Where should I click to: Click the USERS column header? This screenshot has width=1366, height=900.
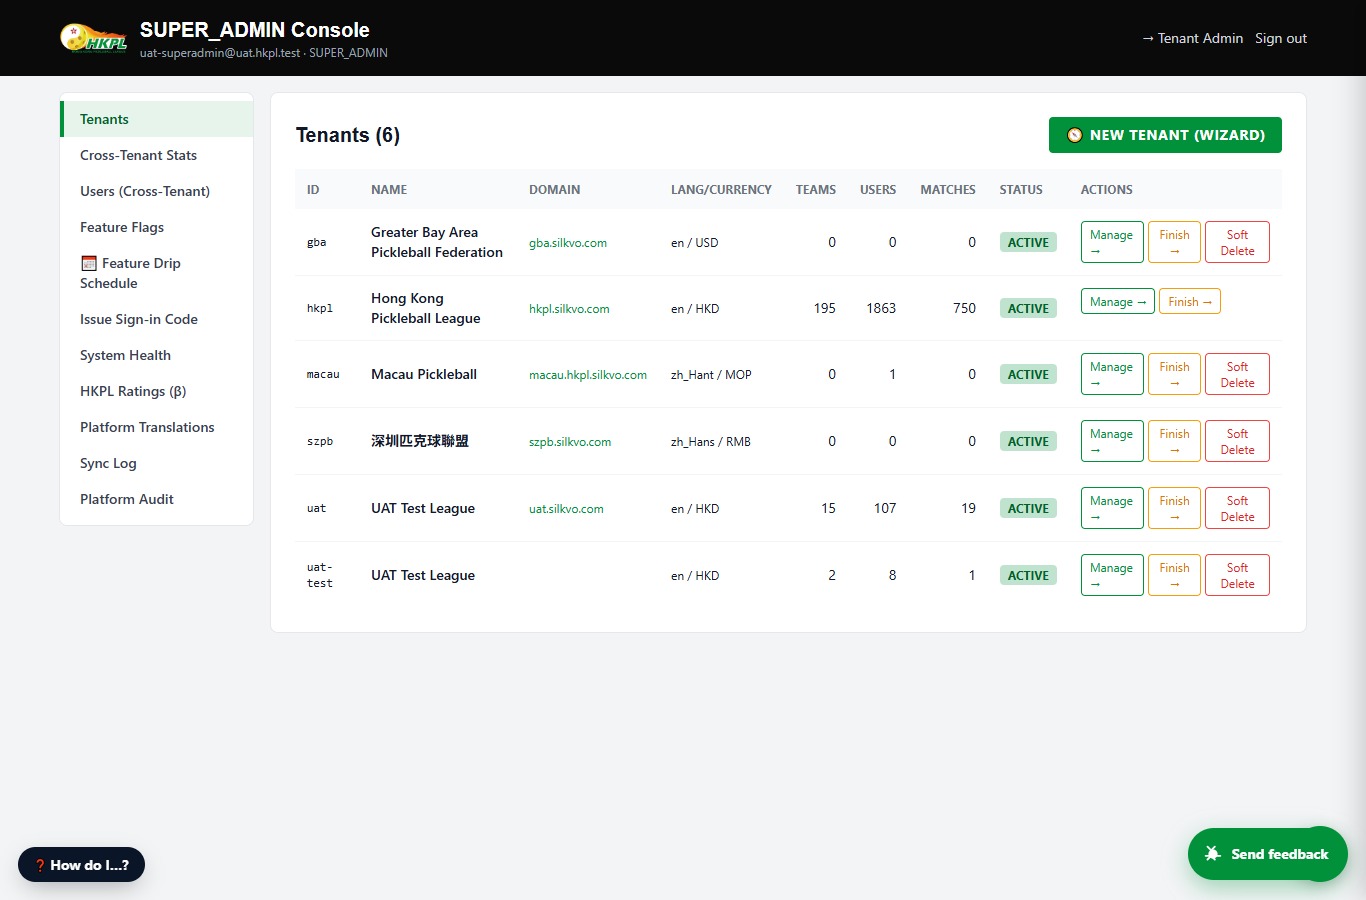(x=878, y=189)
